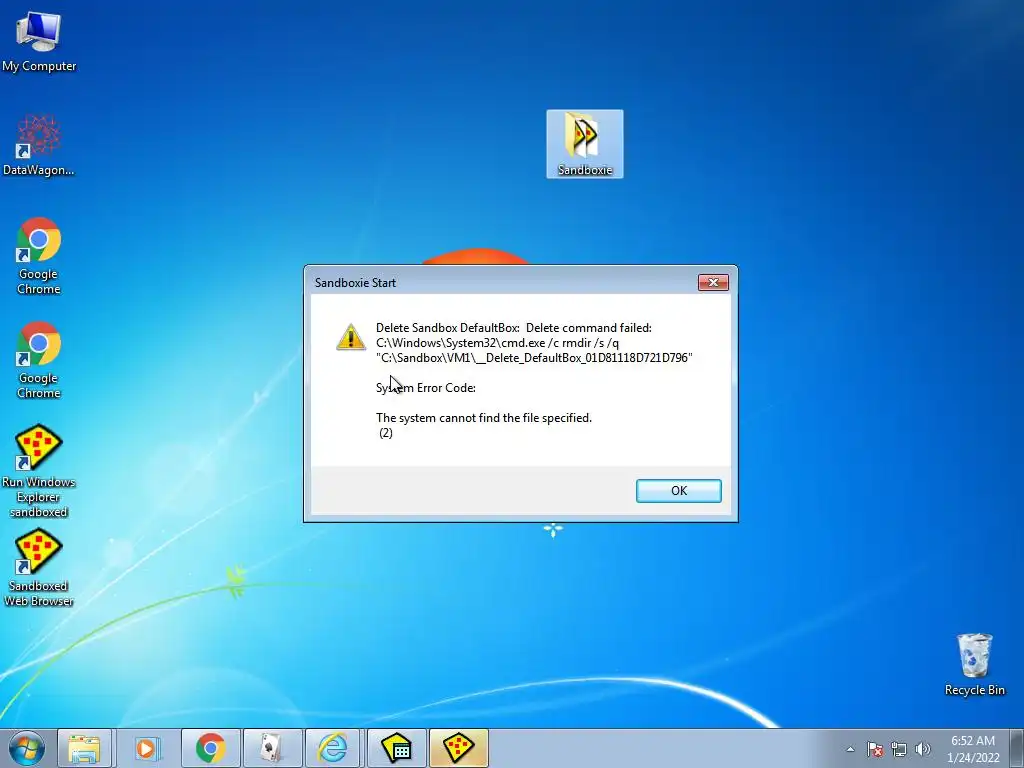This screenshot has height=768, width=1024.
Task: Open Action Center flag tray icon
Action: 875,749
